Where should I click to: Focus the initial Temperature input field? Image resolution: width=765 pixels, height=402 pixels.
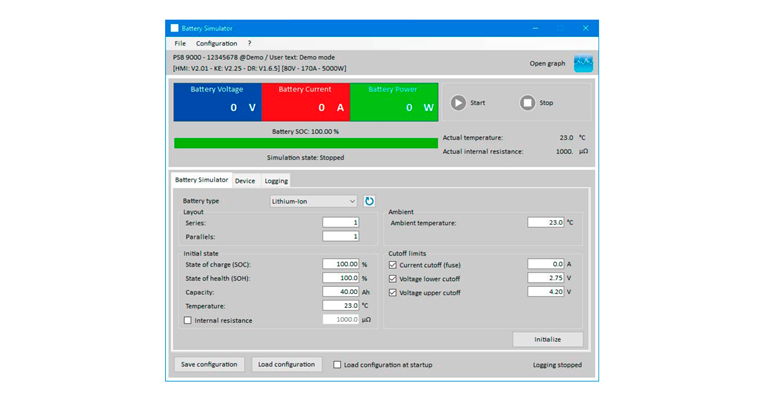pos(341,305)
